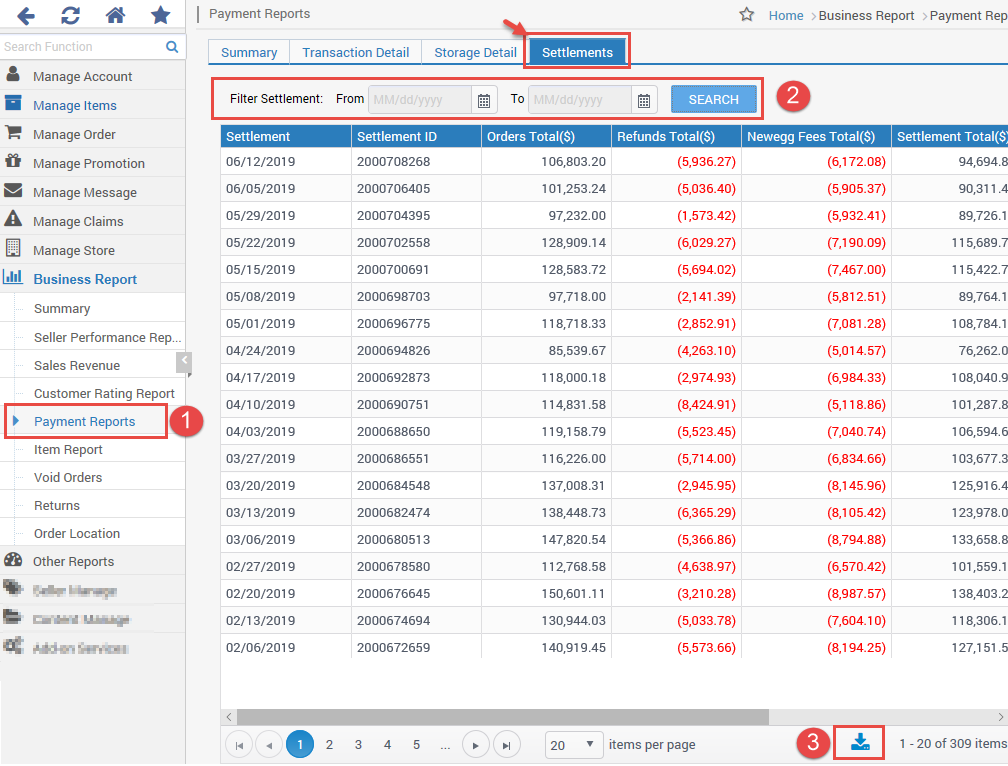Open the Export download icon below the table
Screen dimensions: 1008x766
858,743
